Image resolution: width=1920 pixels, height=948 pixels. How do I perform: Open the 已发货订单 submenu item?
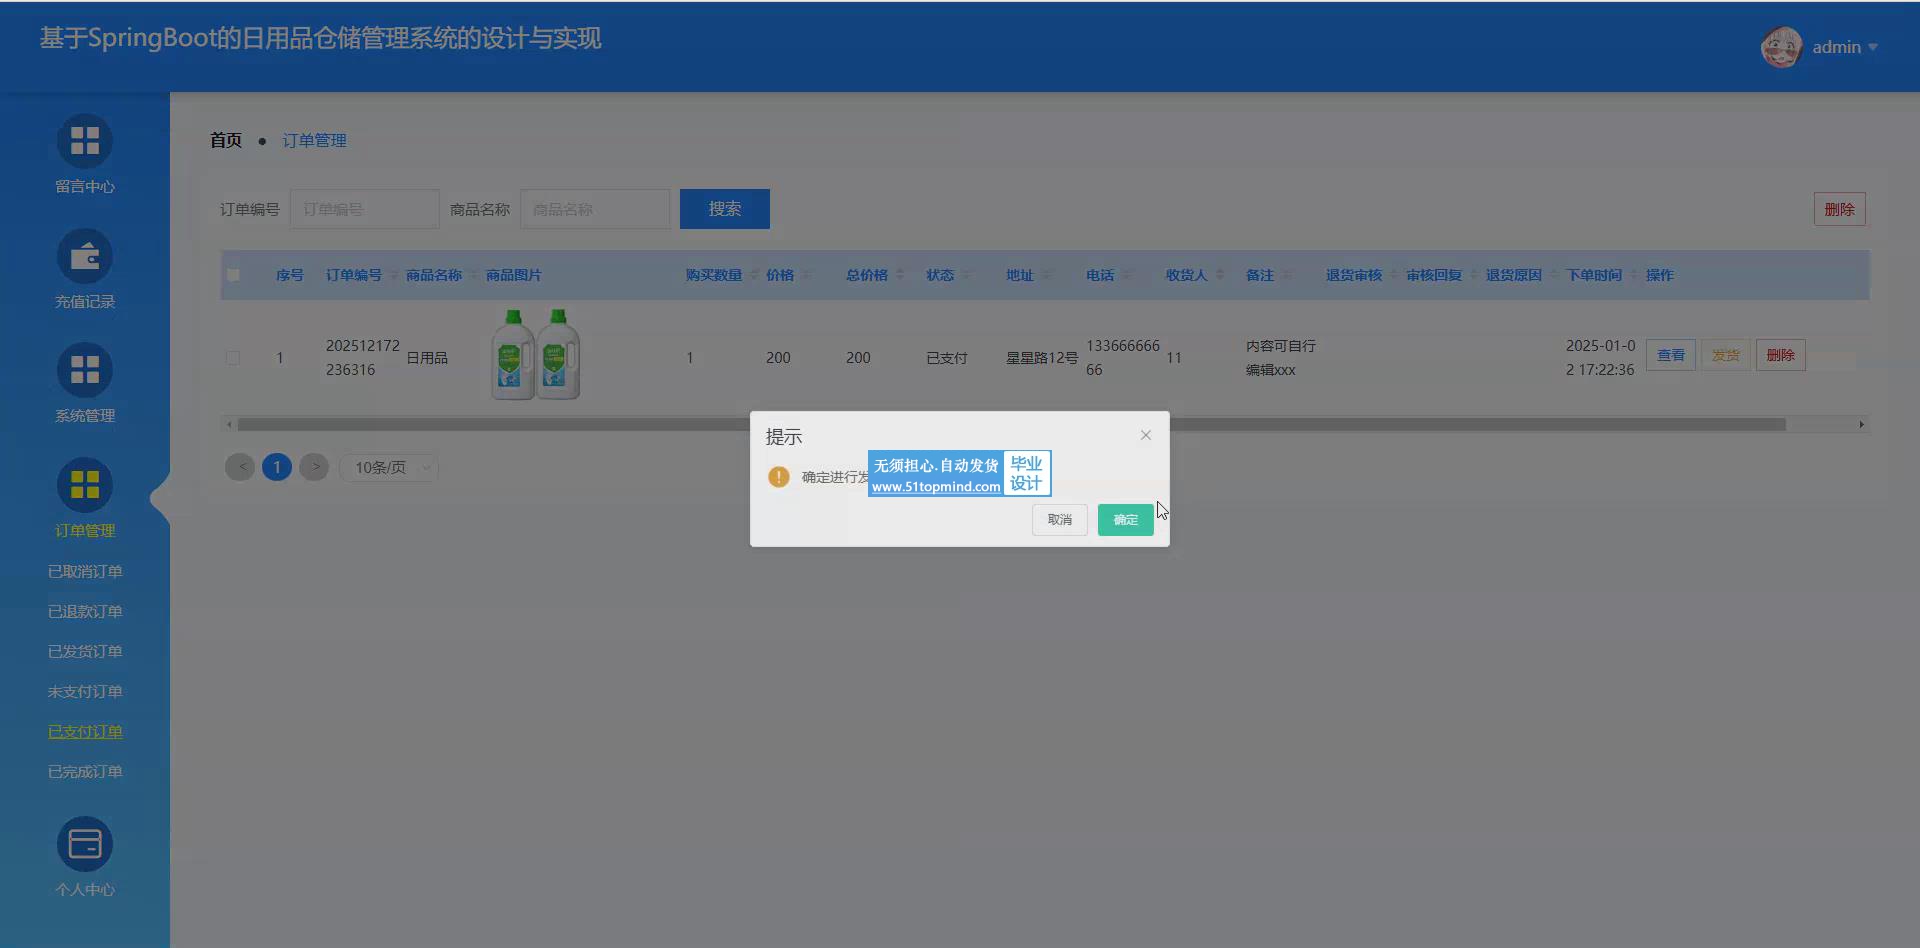(85, 652)
